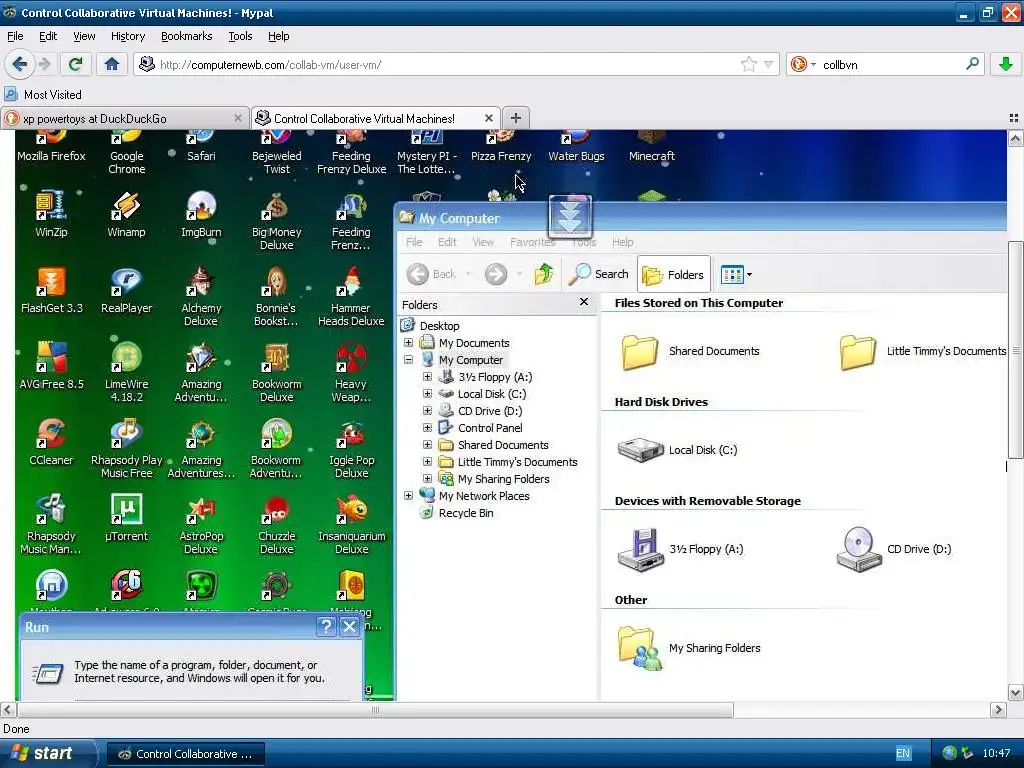Open the browser History menu

(x=128, y=36)
